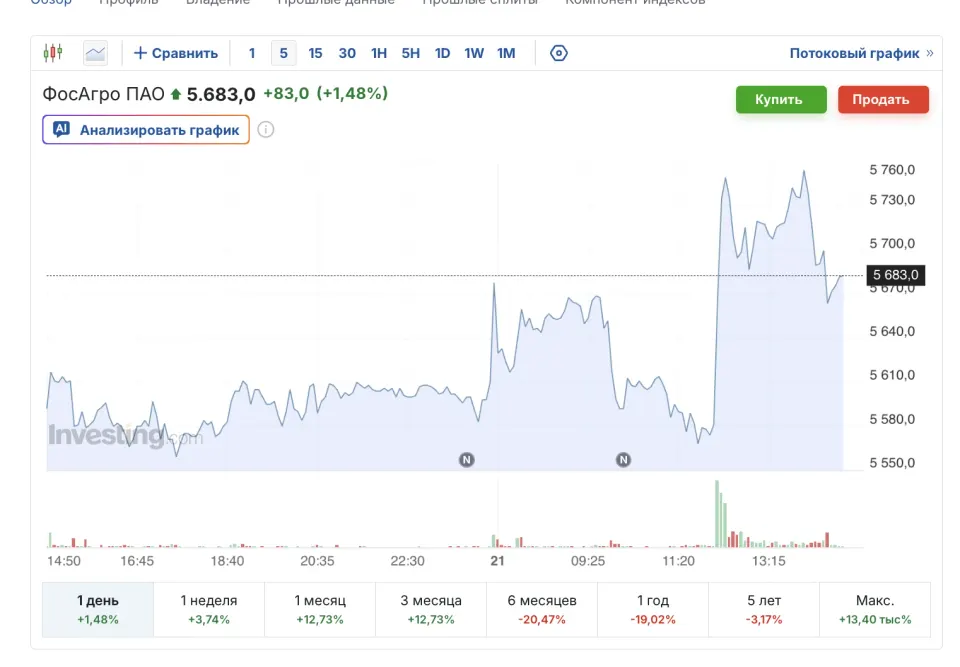Select the Макс. period tab
The width and height of the screenshot is (960, 667).
tap(875, 609)
